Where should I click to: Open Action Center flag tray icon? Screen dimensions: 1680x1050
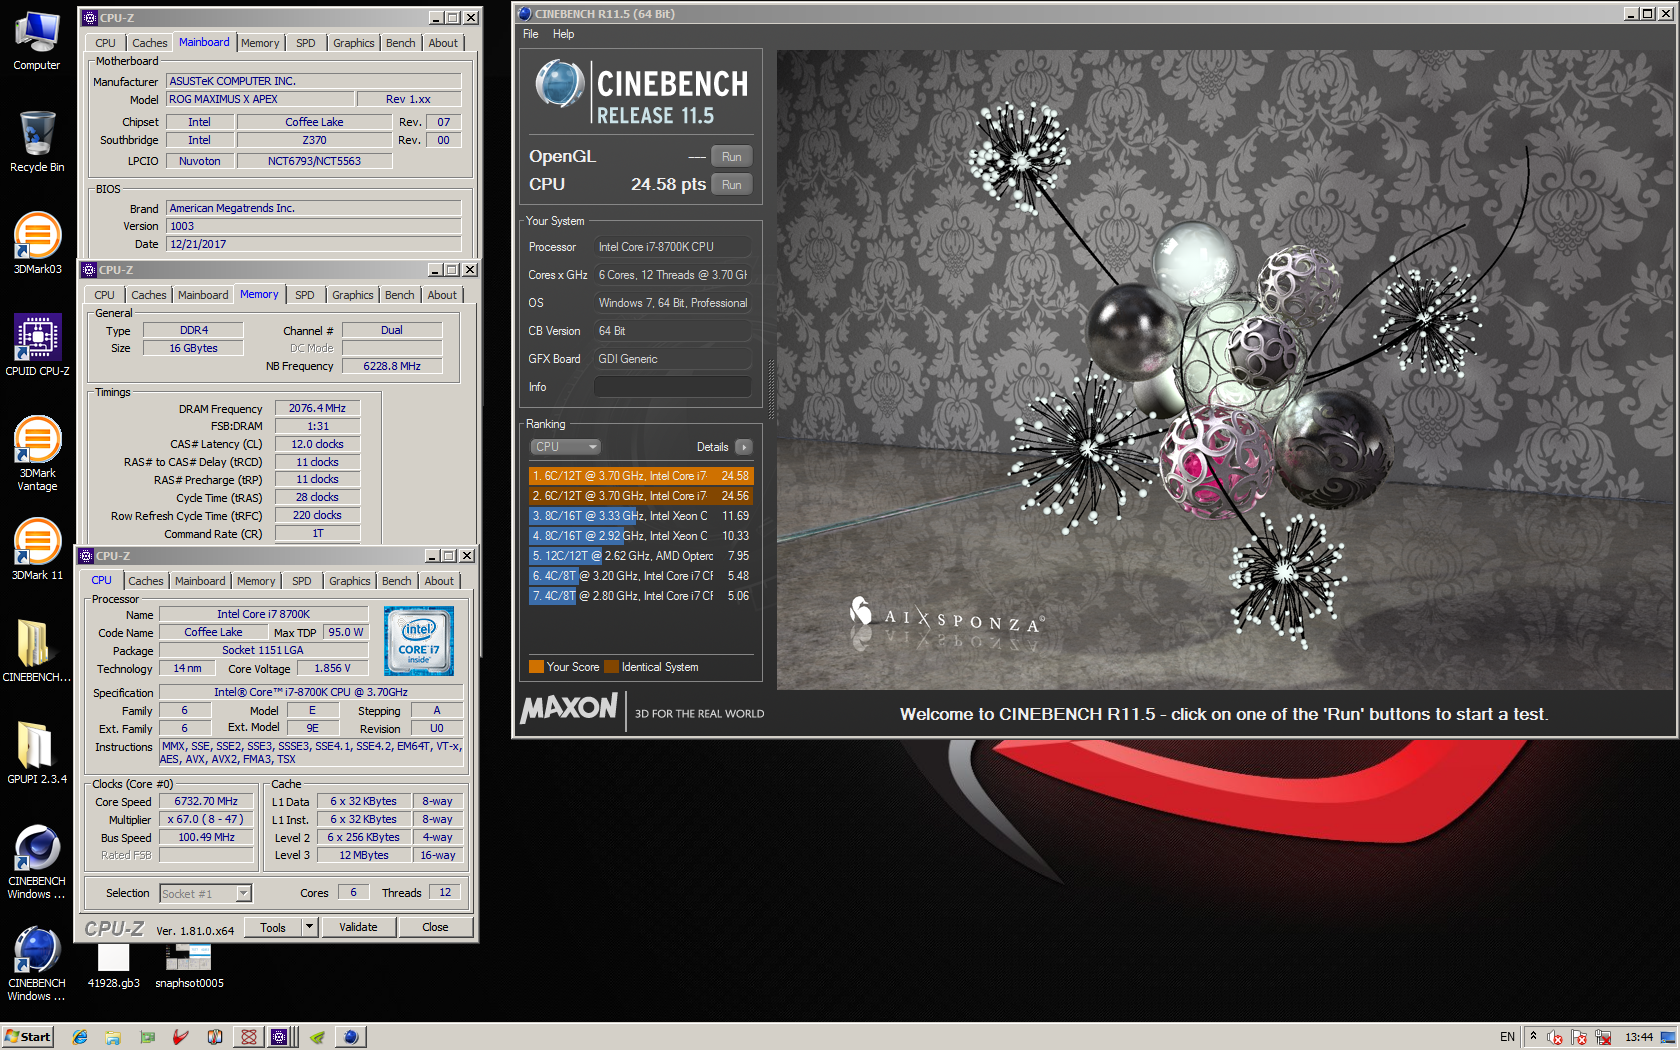pyautogui.click(x=1579, y=1037)
